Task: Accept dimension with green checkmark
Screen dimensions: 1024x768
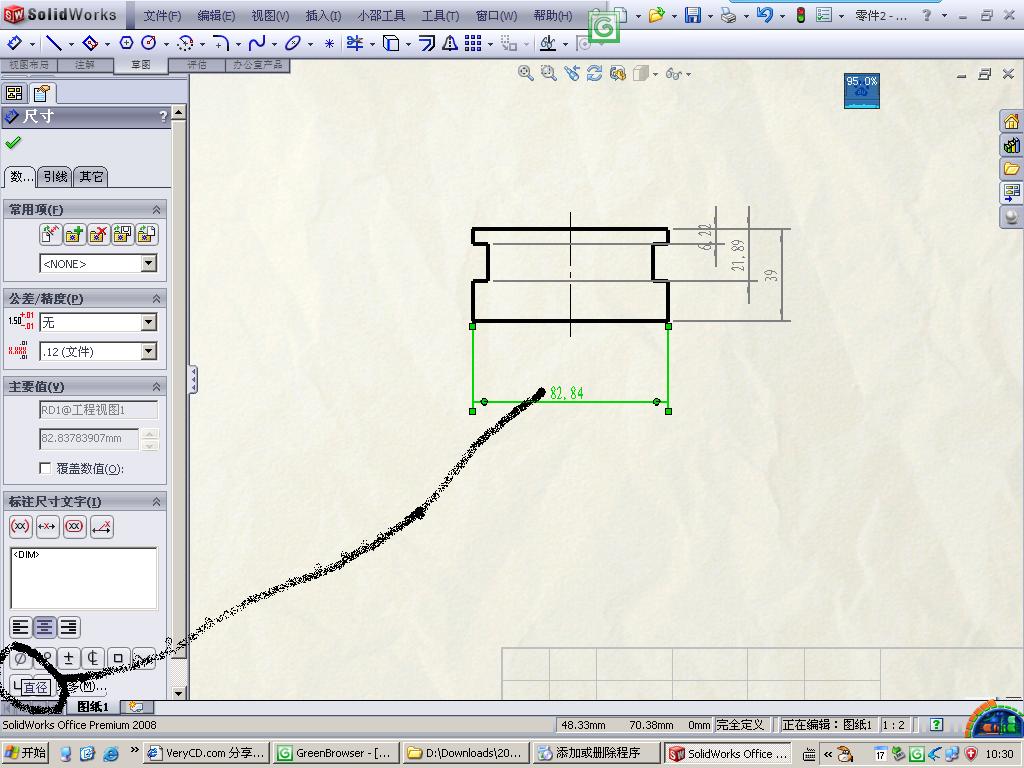Action: point(12,142)
